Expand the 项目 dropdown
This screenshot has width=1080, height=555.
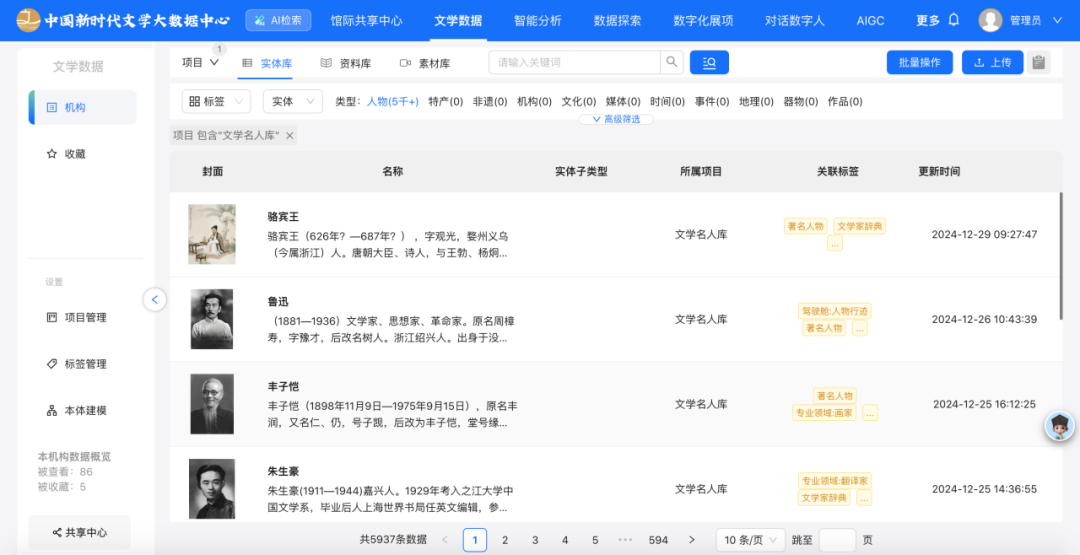(200, 63)
